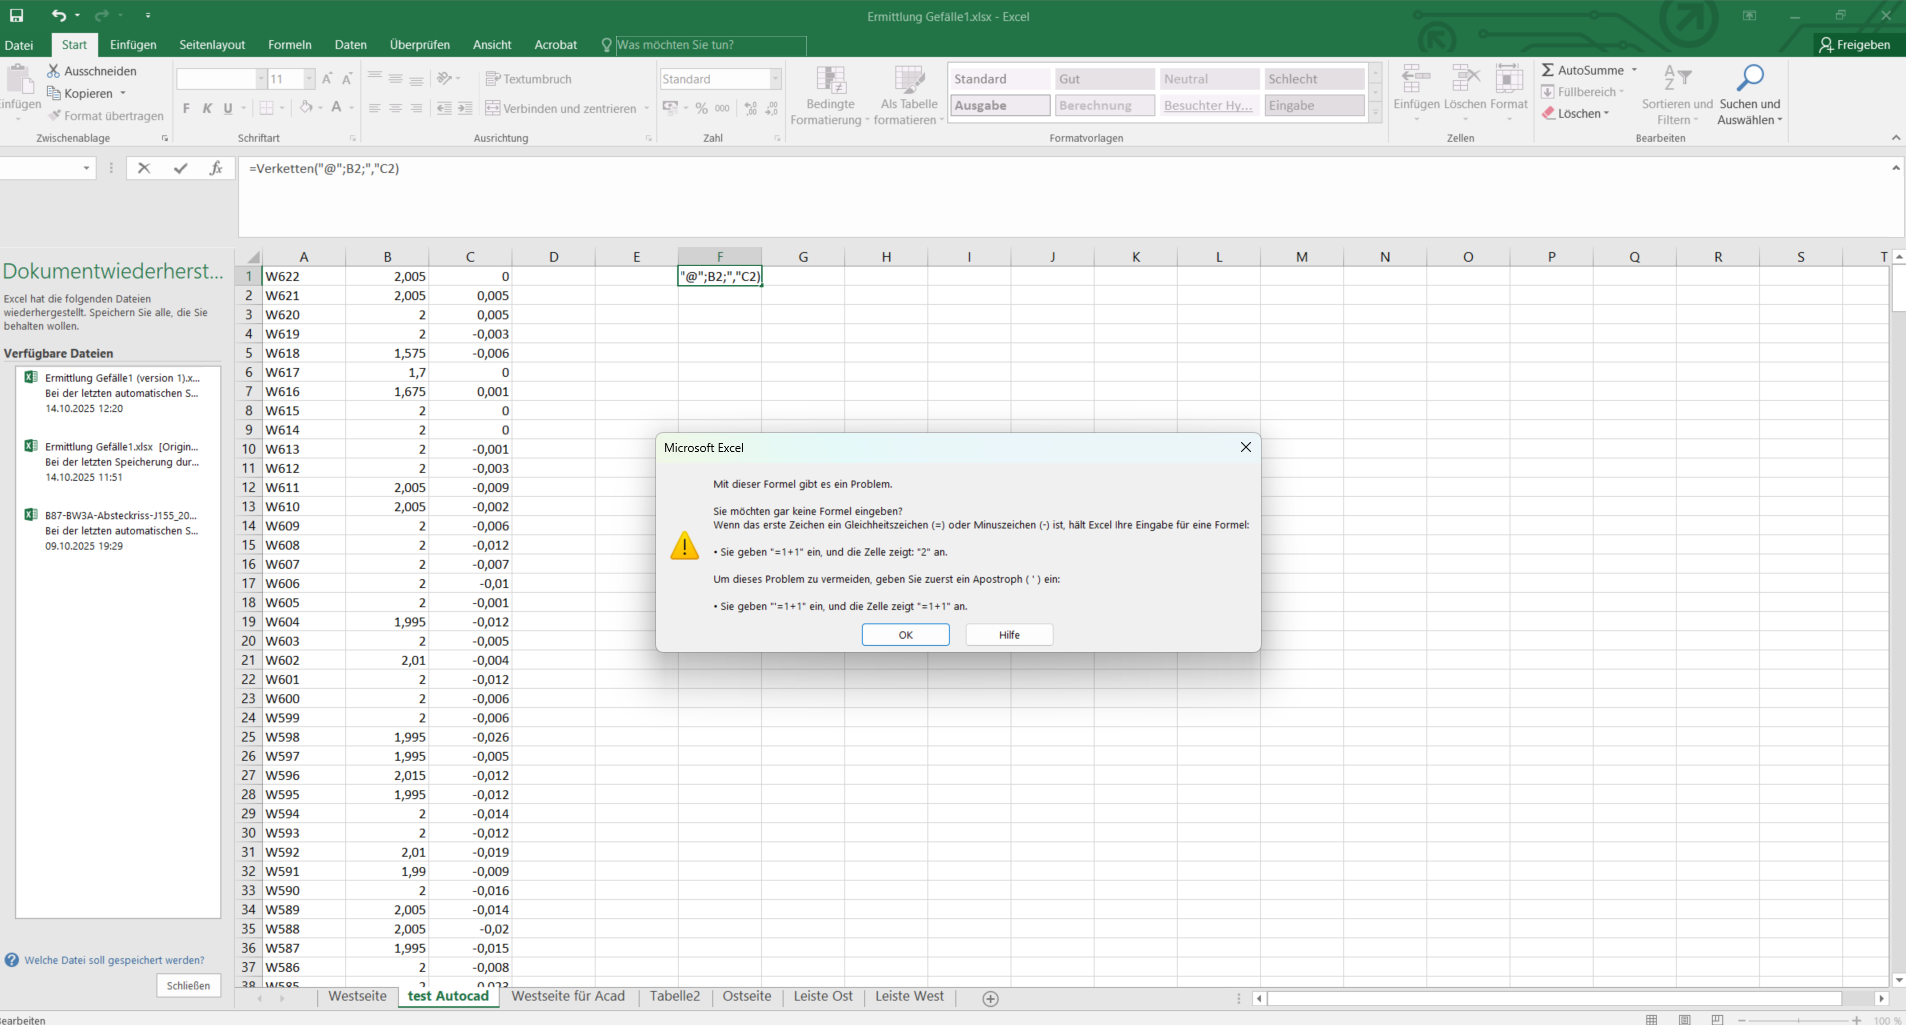The image size is (1906, 1025).
Task: Click the Undo arrow icon
Action: pyautogui.click(x=59, y=16)
